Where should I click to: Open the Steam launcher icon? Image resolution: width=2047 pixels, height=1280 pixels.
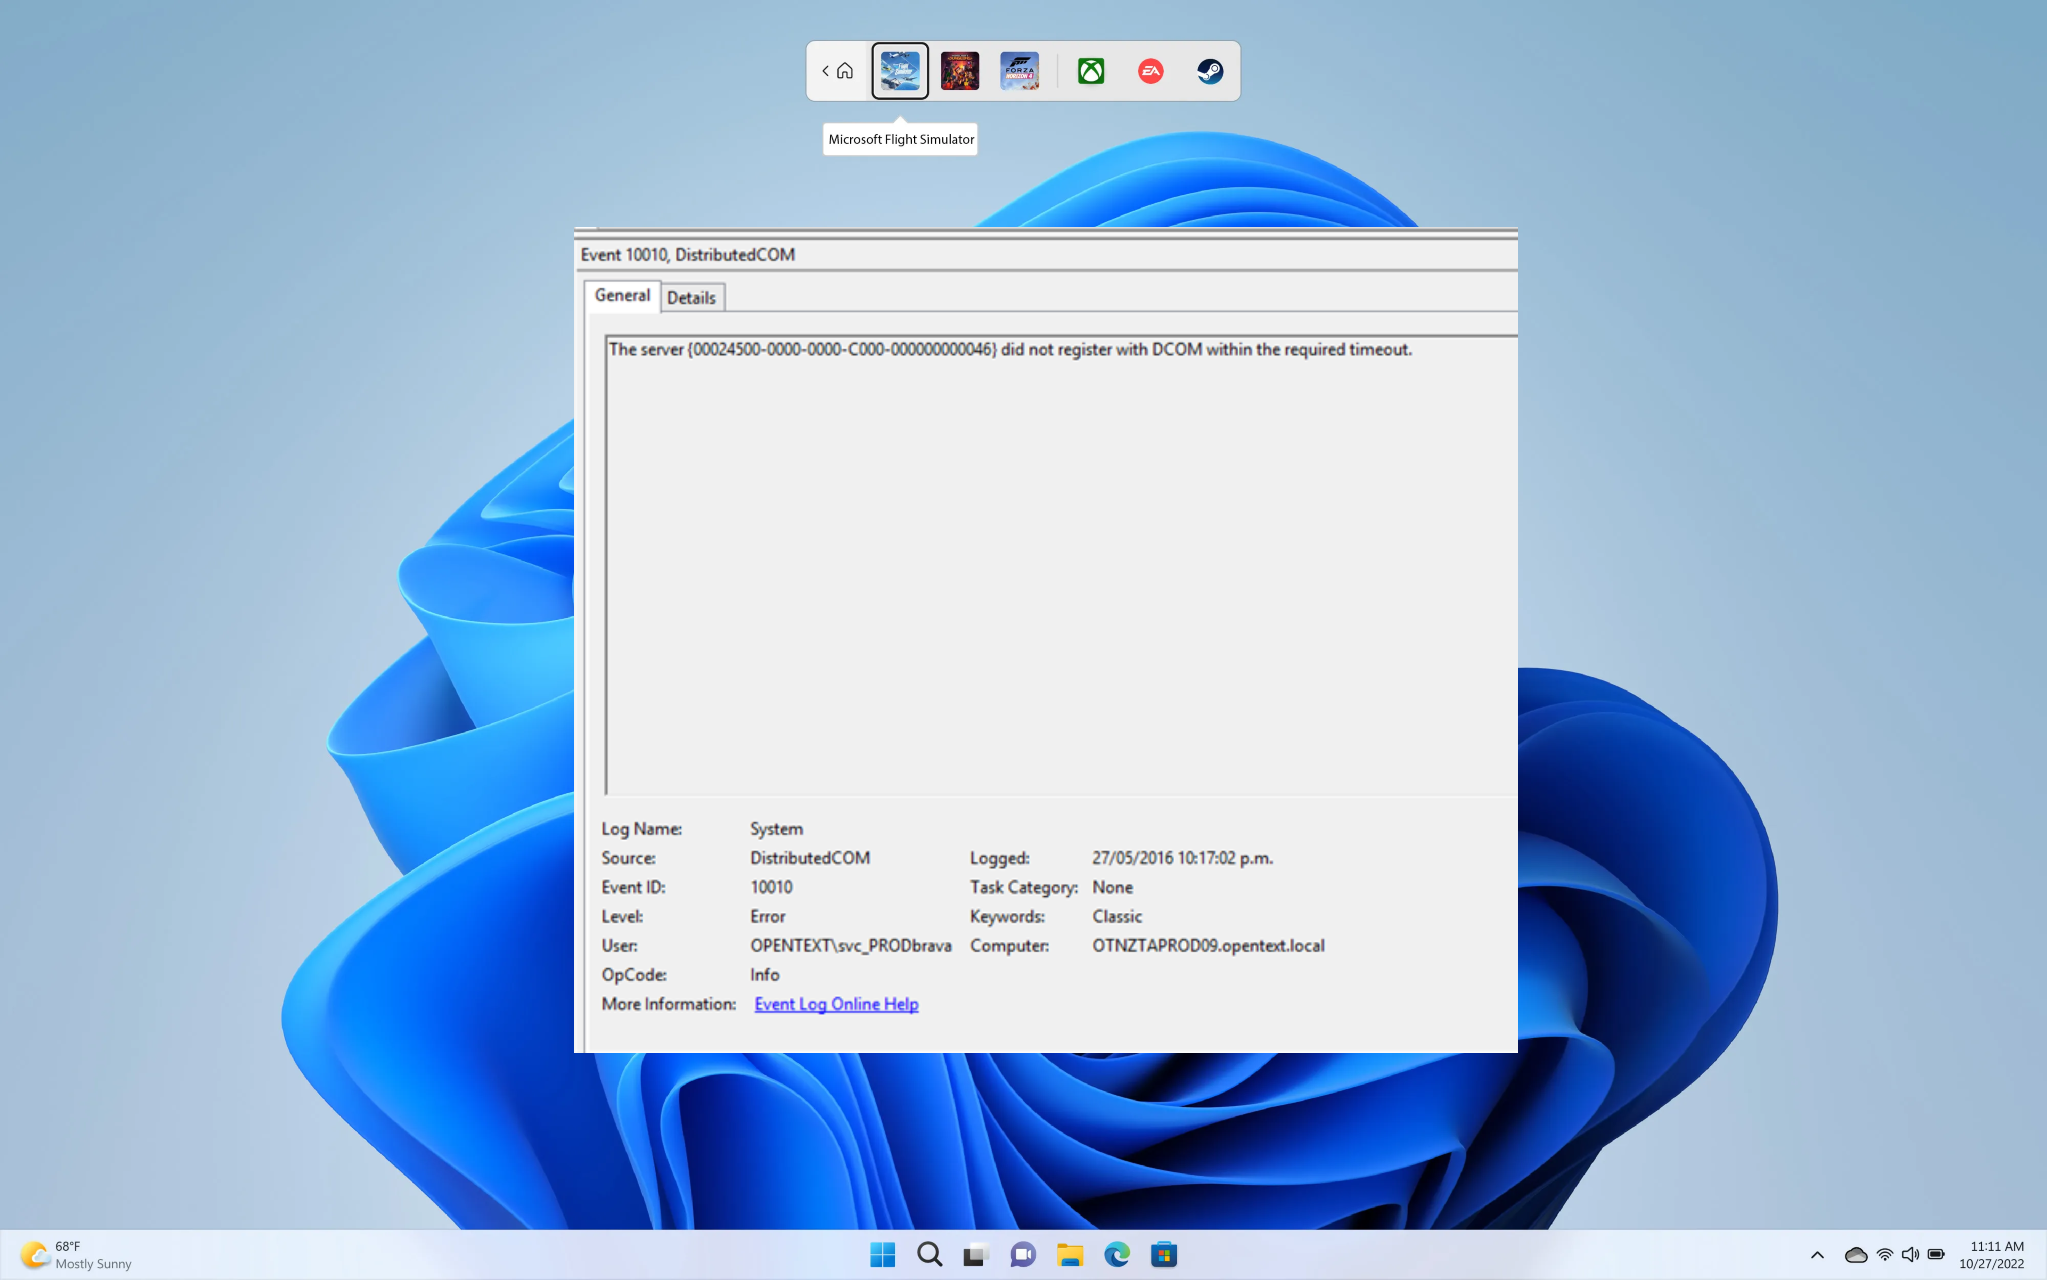tap(1210, 71)
